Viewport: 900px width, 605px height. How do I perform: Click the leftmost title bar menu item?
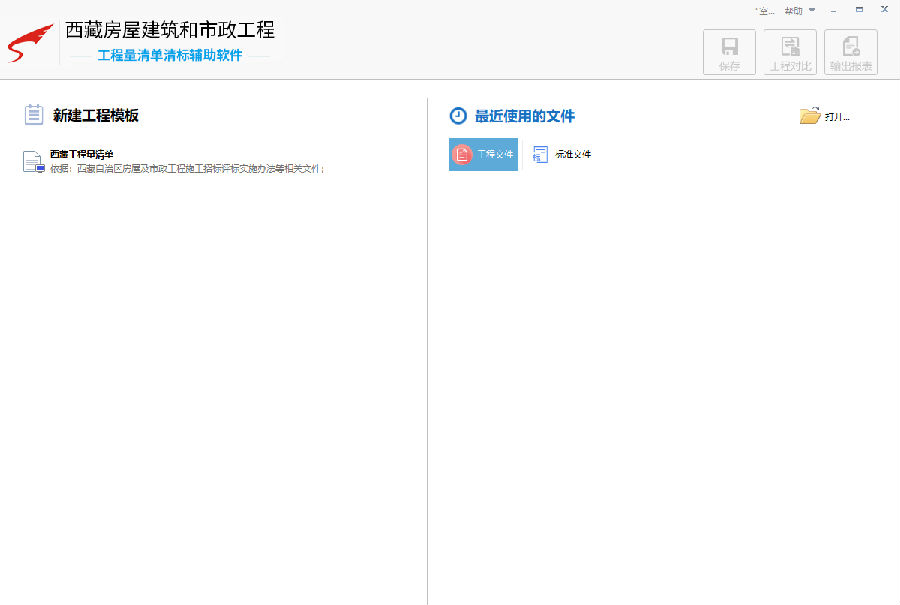coord(762,10)
